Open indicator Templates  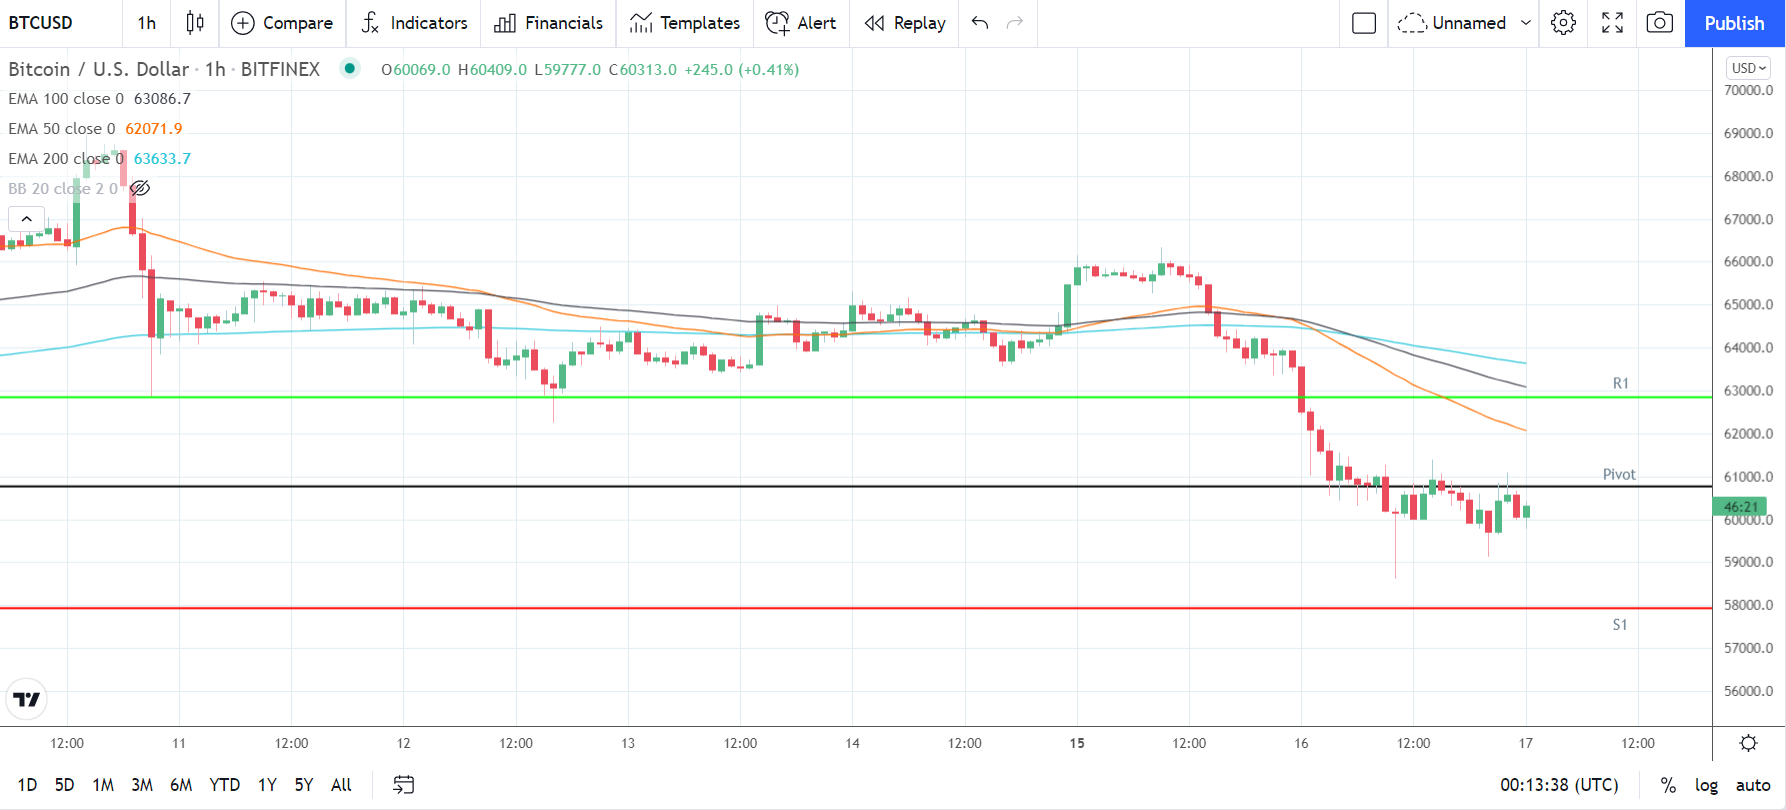point(684,23)
